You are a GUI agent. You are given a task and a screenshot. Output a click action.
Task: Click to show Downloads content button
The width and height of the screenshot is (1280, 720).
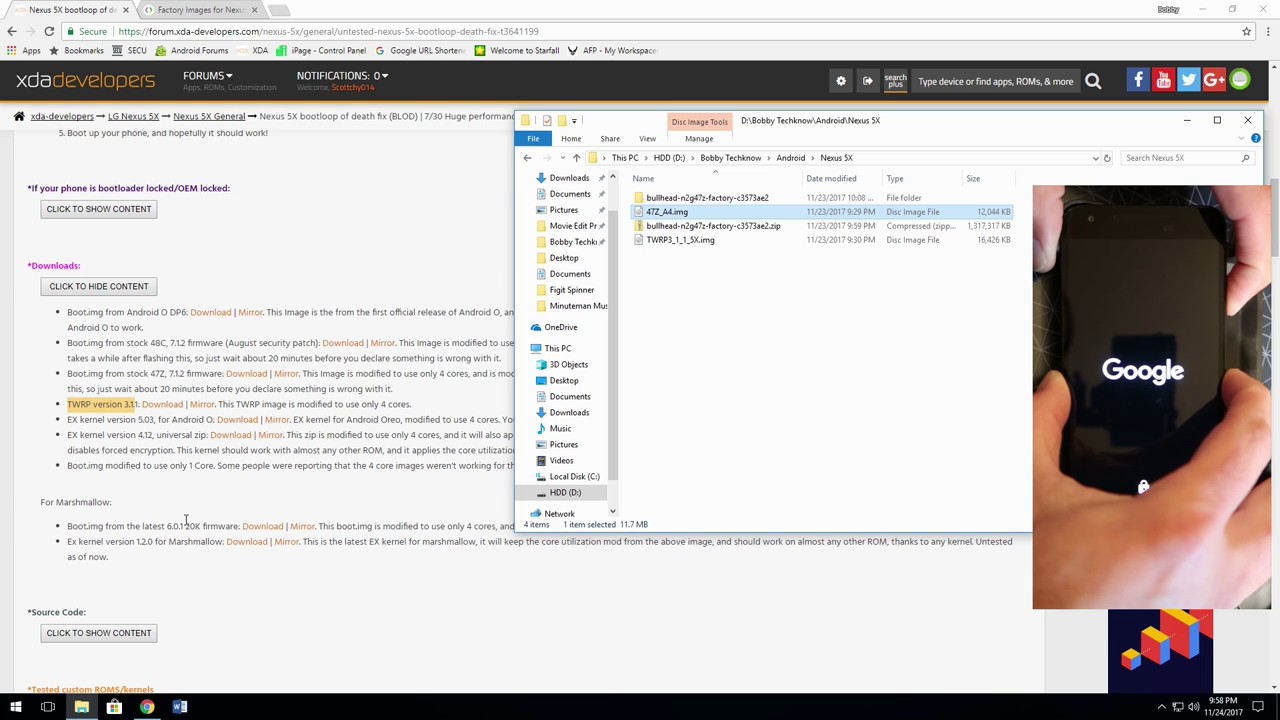click(98, 286)
